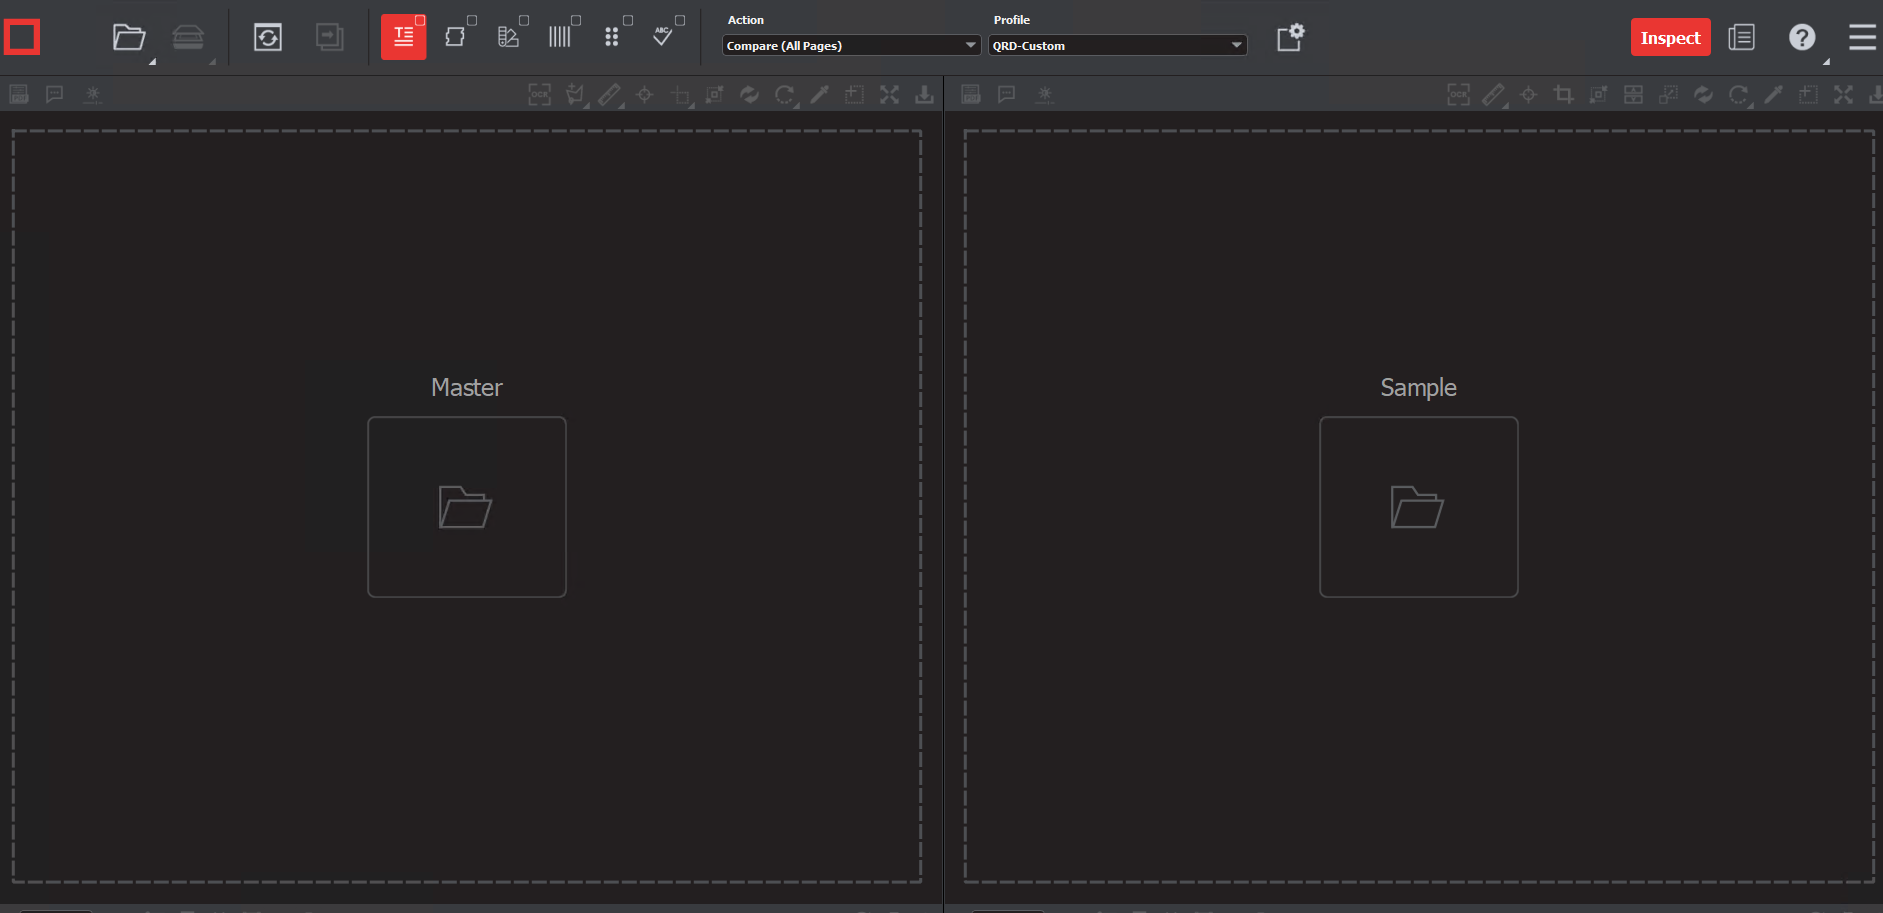
Task: Open the hamburger main menu
Action: [x=1862, y=38]
